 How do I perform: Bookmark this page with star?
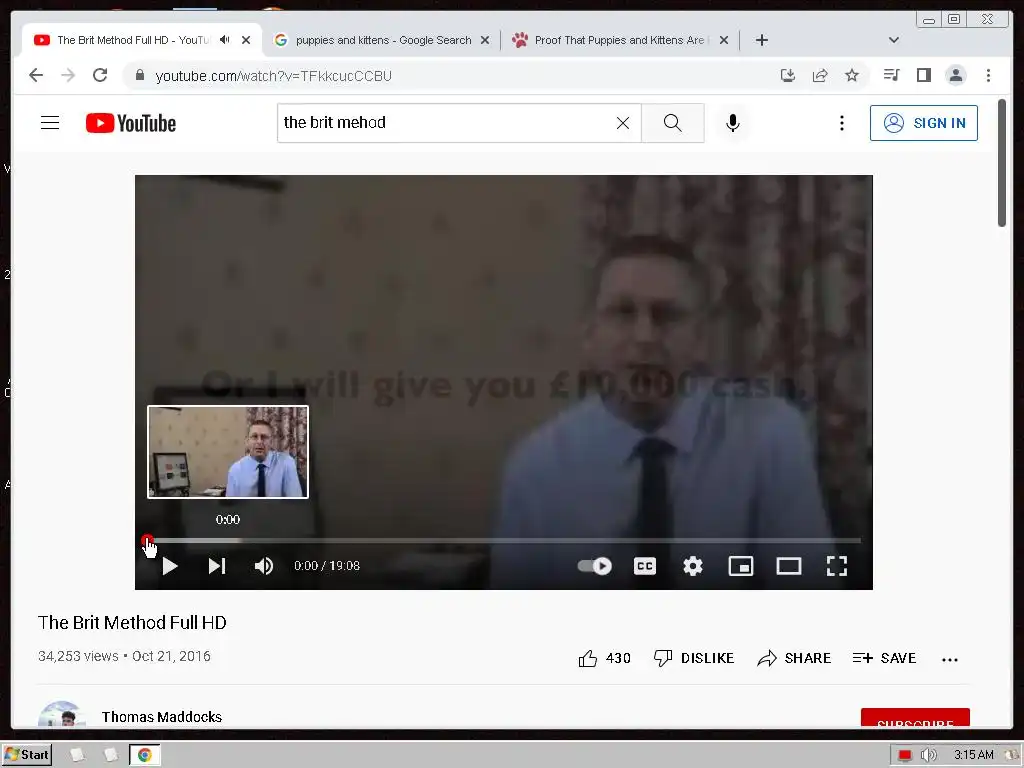click(x=852, y=75)
